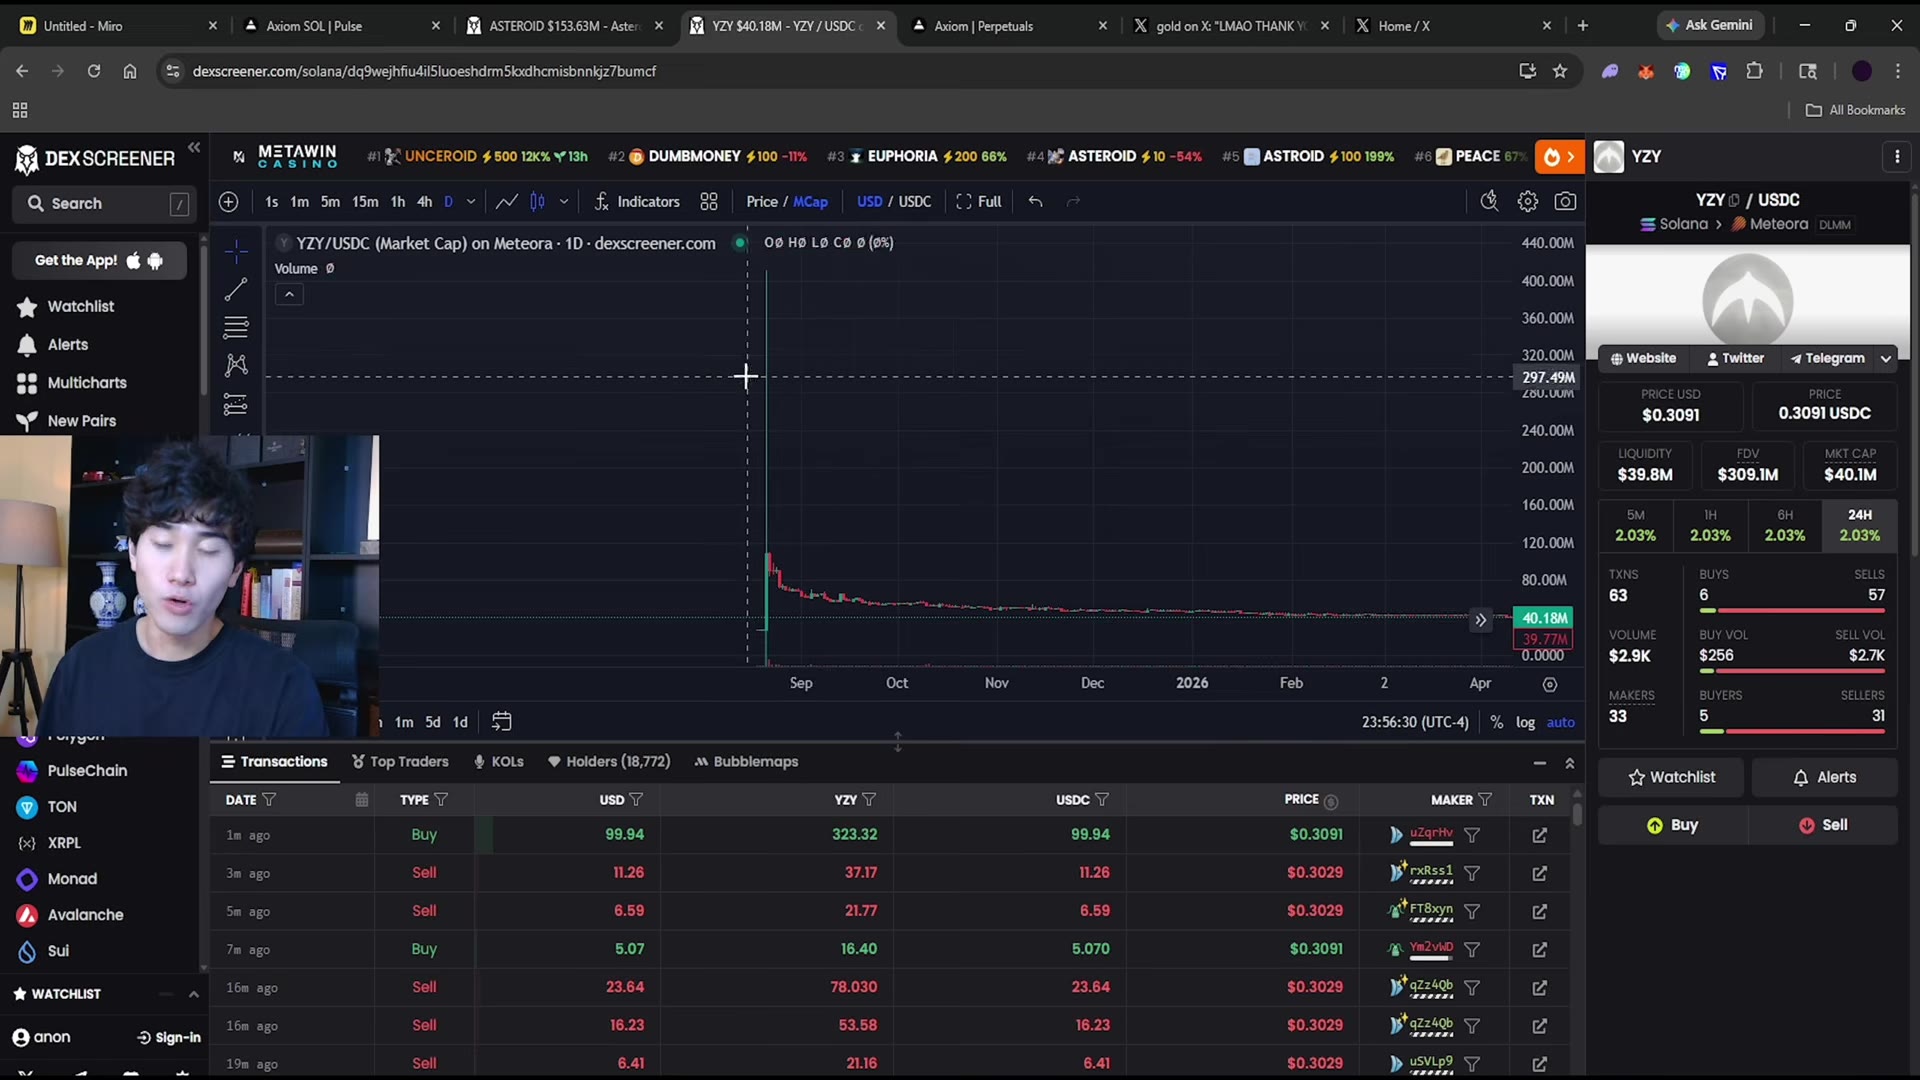Open New Pairs in the sidebar
Image resolution: width=1920 pixels, height=1080 pixels.
pyautogui.click(x=82, y=421)
